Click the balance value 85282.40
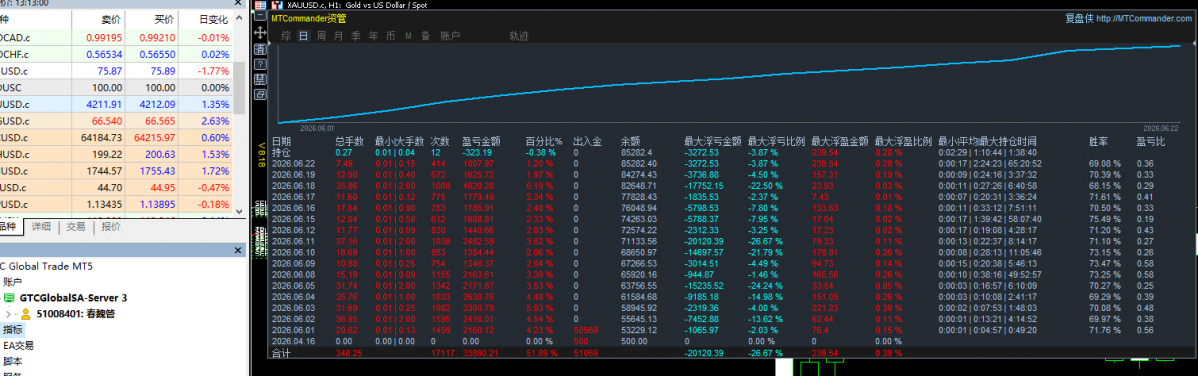Viewport: 1198px width, 376px height. click(x=639, y=163)
